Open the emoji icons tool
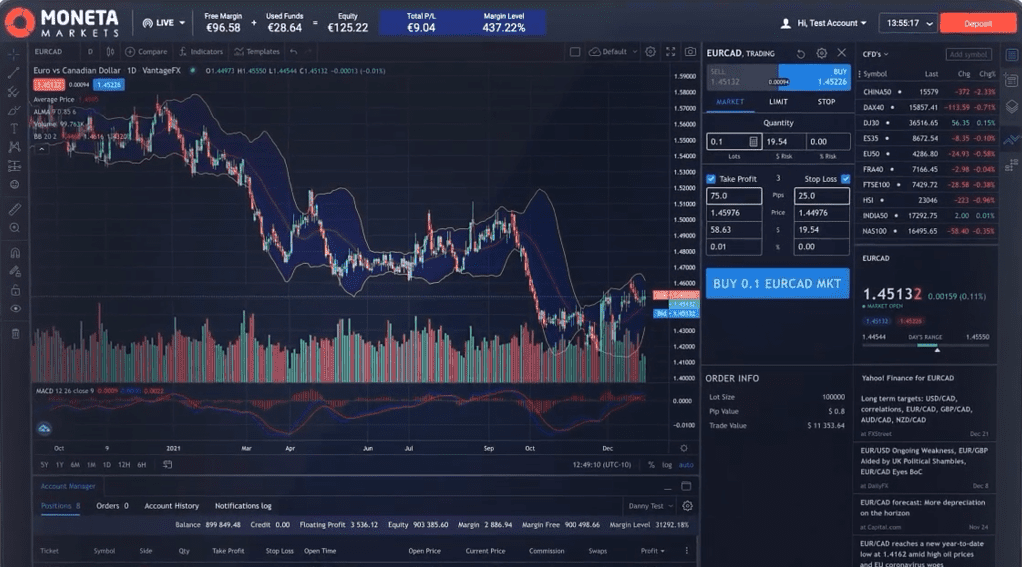This screenshot has height=567, width=1022. coord(14,184)
